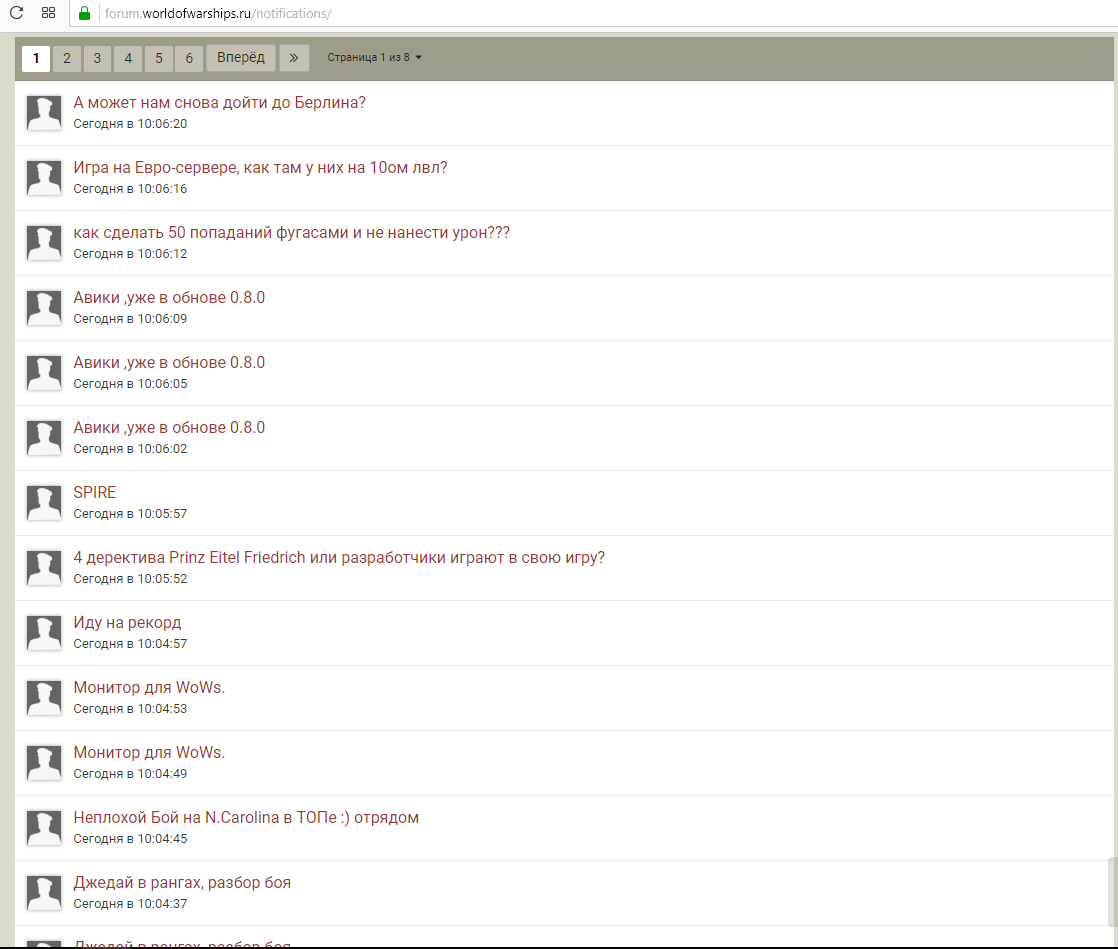Open the 'Игра на Евро-сервере' topic link
Viewport: 1118px width, 949px height.
tap(260, 168)
